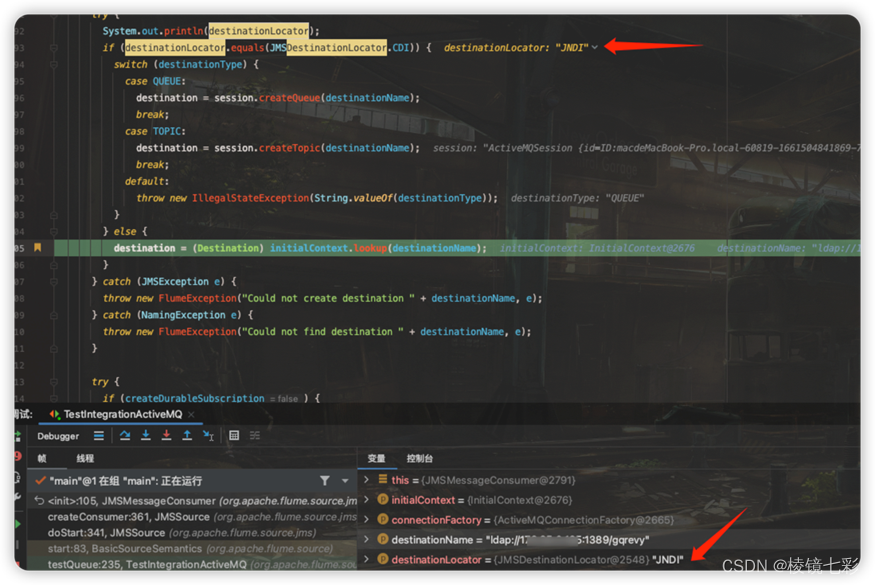Click the parameter icon beside destinationLocator variable
Image resolution: width=875 pixels, height=585 pixels.
[383, 559]
